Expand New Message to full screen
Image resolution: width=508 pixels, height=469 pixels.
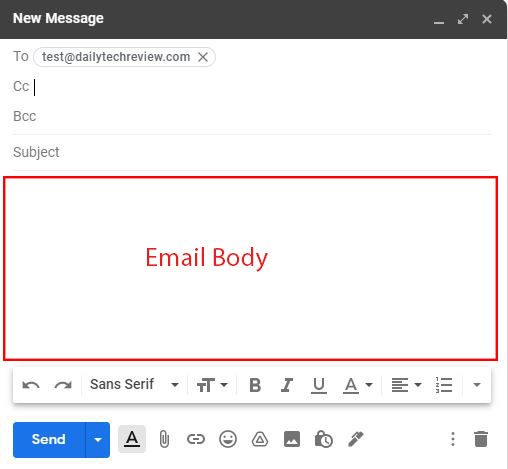(463, 19)
